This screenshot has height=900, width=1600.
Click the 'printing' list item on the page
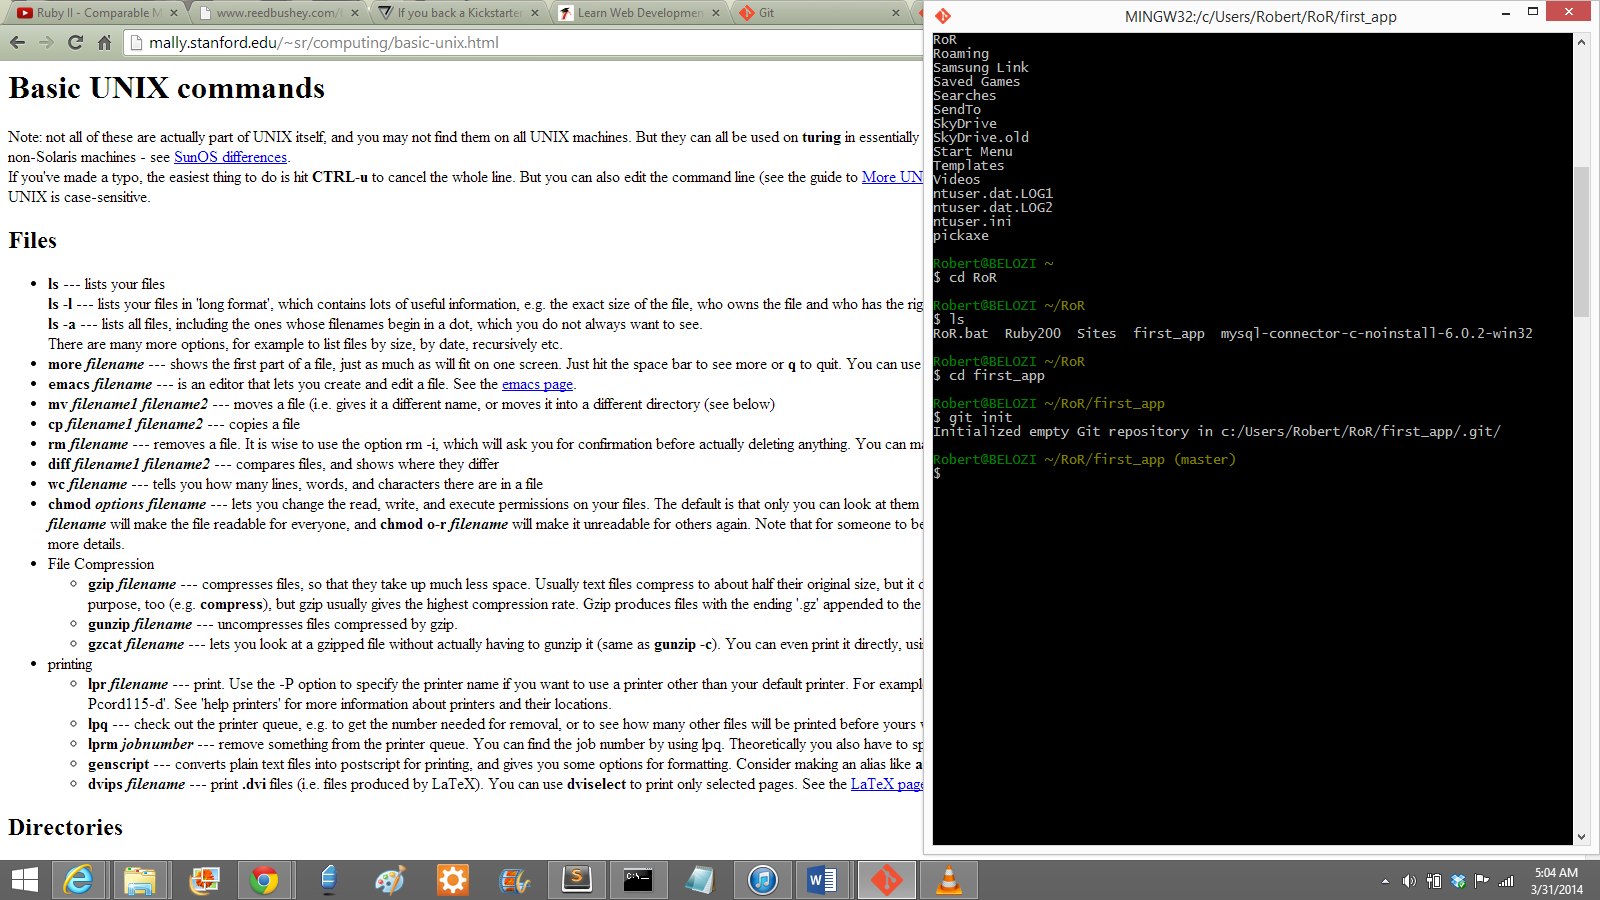(x=70, y=664)
